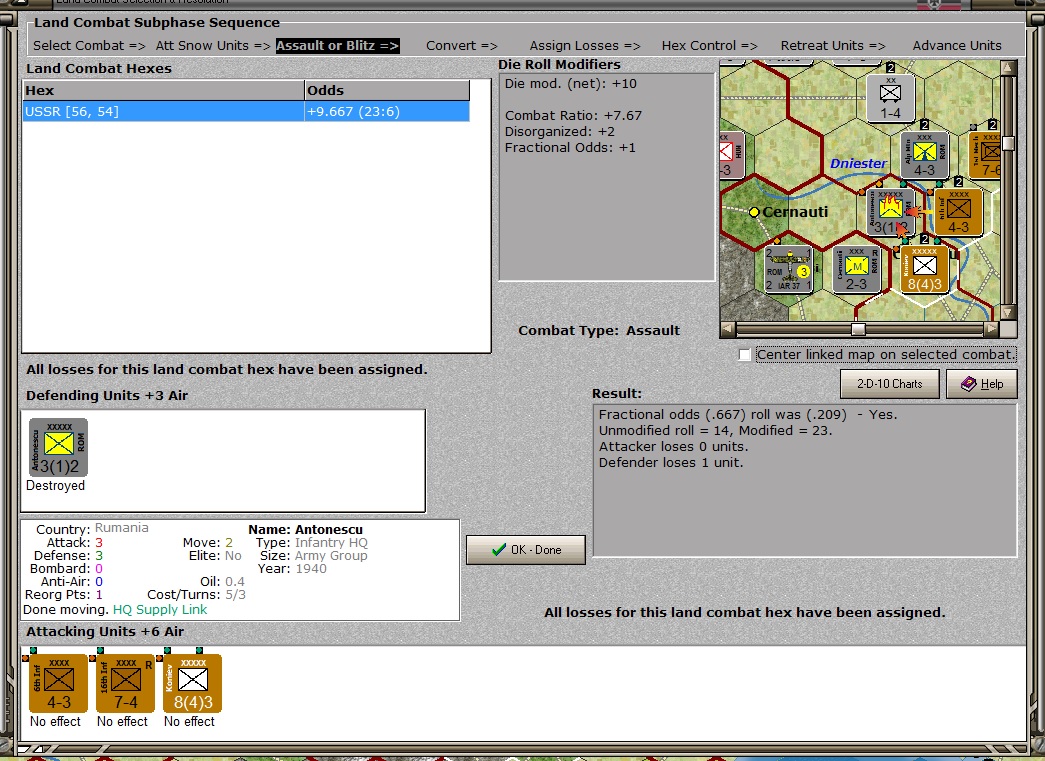
Task: Click the Att Snow Units subphase step
Action: point(213,45)
